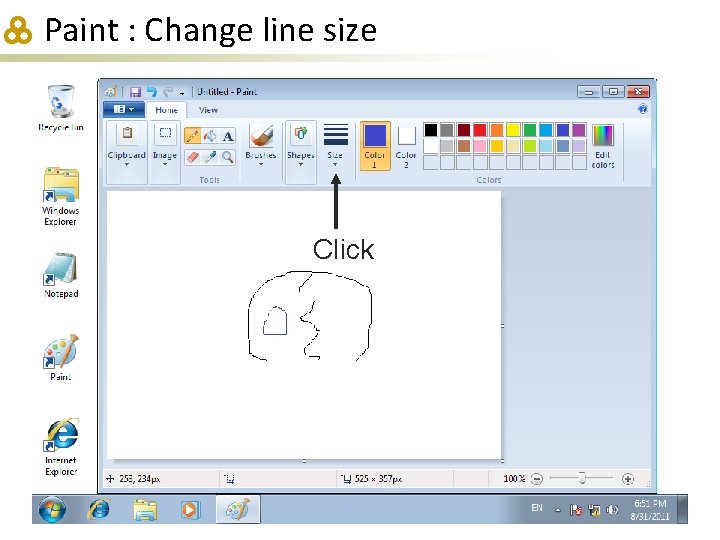Open the Recycle Bin desktop icon
Screen dimensions: 720x540
point(61,108)
